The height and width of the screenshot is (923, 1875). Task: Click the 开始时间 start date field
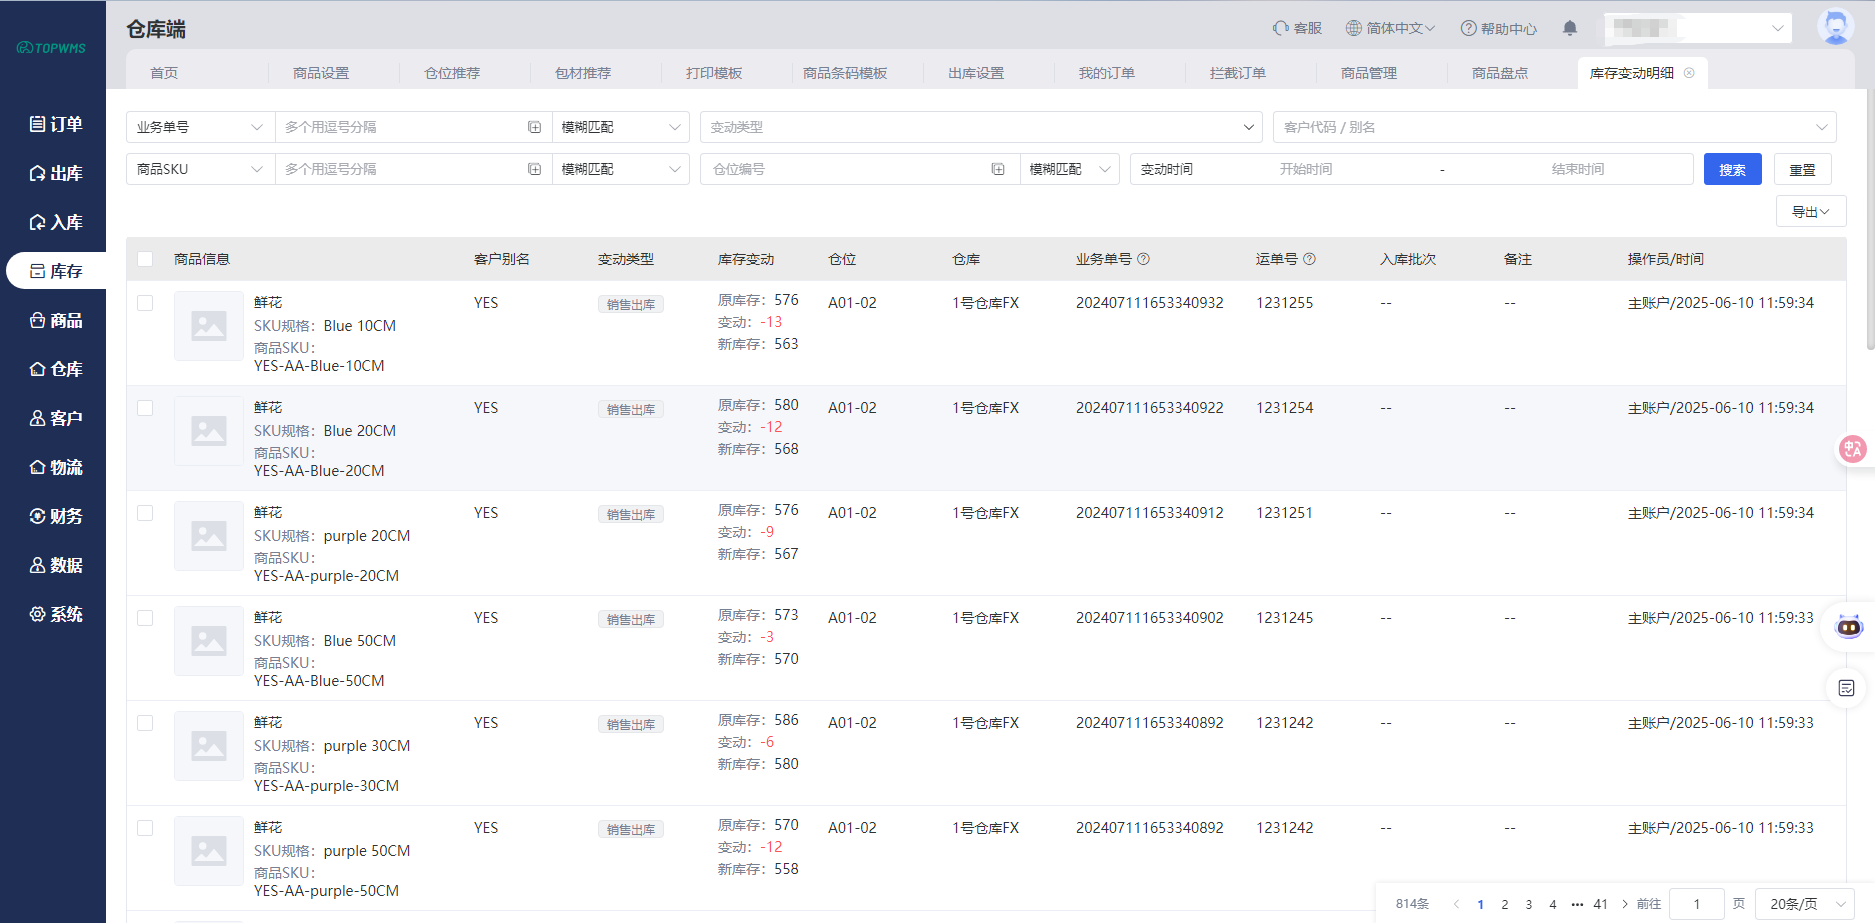point(1306,169)
